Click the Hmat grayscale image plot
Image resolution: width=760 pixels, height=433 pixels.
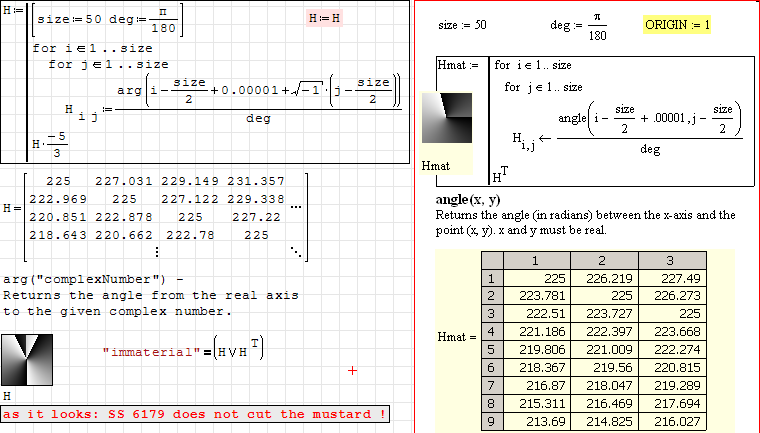tap(445, 119)
